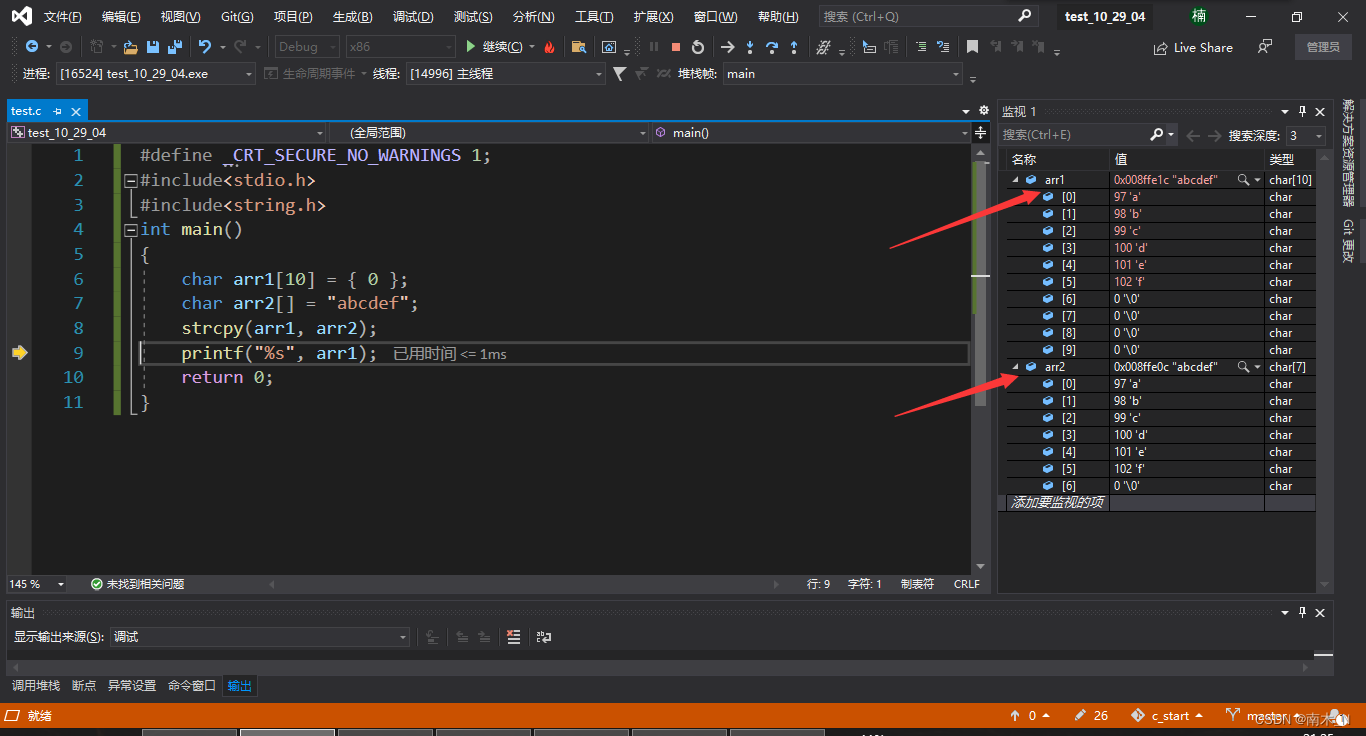The height and width of the screenshot is (736, 1366).
Task: Step Over using the curved-arrow icon
Action: click(772, 47)
